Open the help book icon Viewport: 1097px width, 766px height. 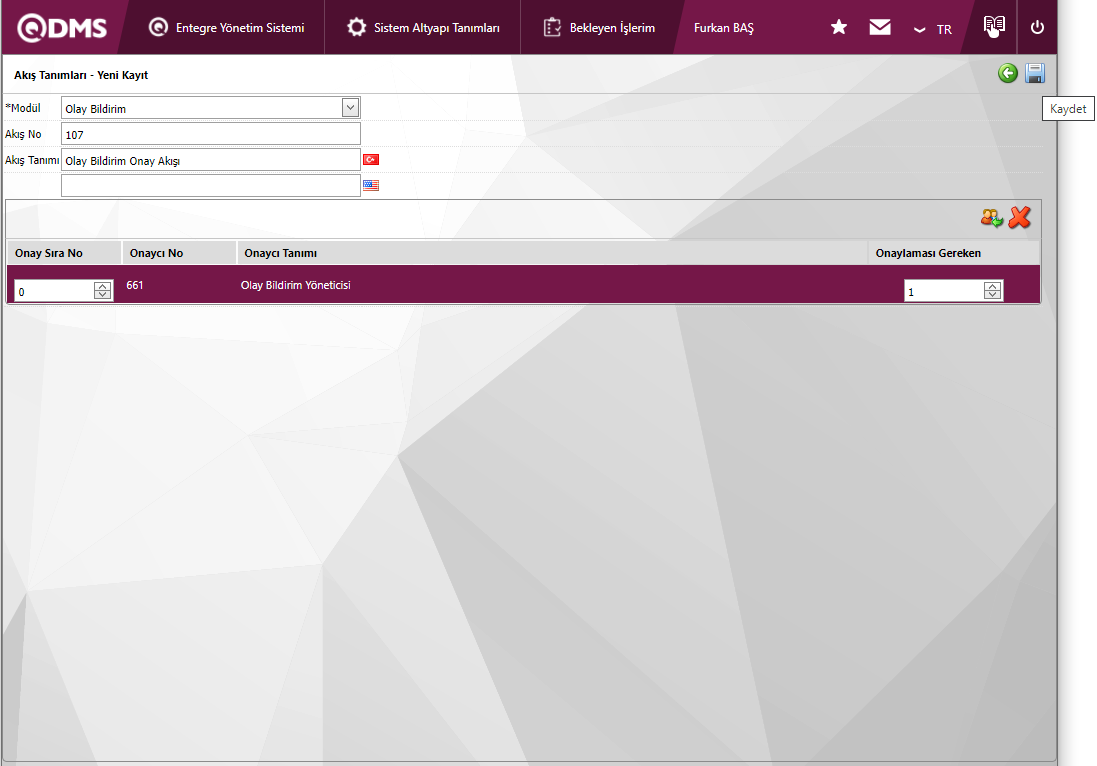(x=994, y=27)
